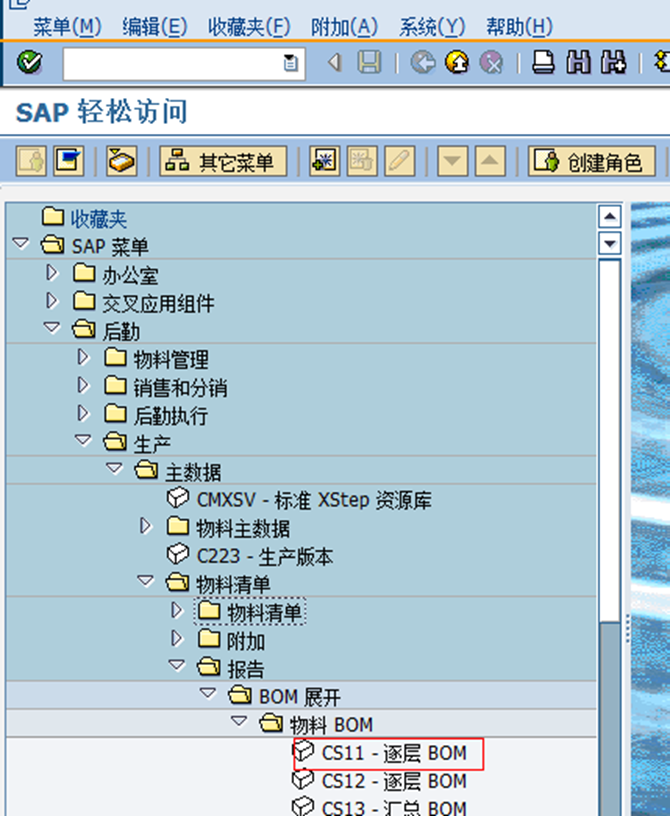This screenshot has width=670, height=816.
Task: Expand the 附加 folder
Action: tap(176, 638)
